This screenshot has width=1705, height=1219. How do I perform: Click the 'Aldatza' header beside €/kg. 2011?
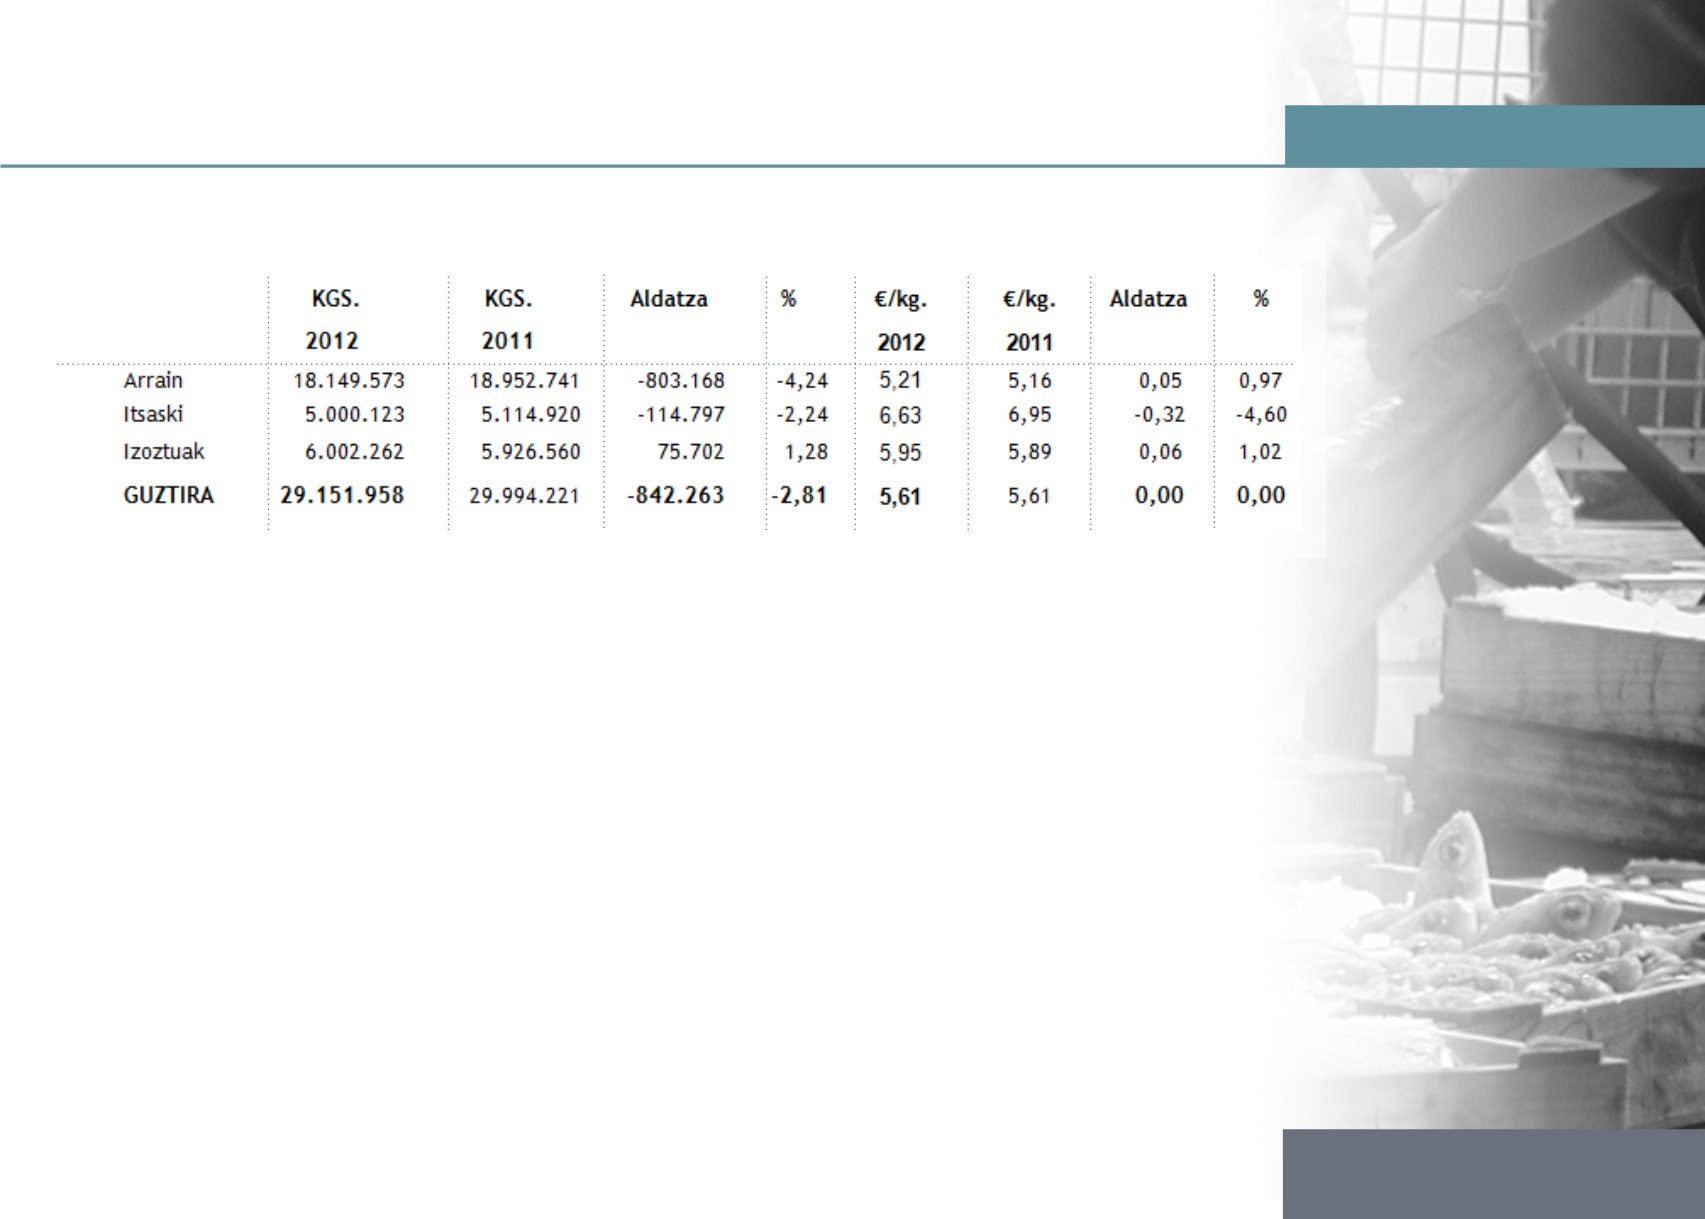pos(1148,299)
